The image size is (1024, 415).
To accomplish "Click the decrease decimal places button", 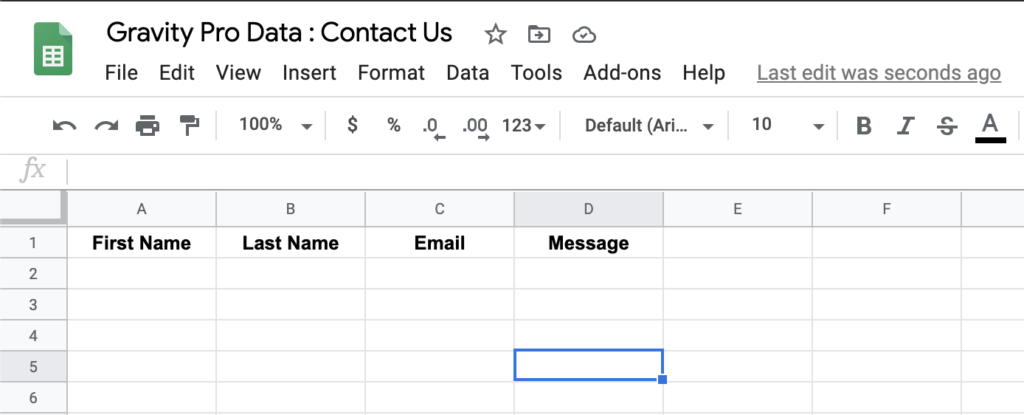I will [432, 126].
